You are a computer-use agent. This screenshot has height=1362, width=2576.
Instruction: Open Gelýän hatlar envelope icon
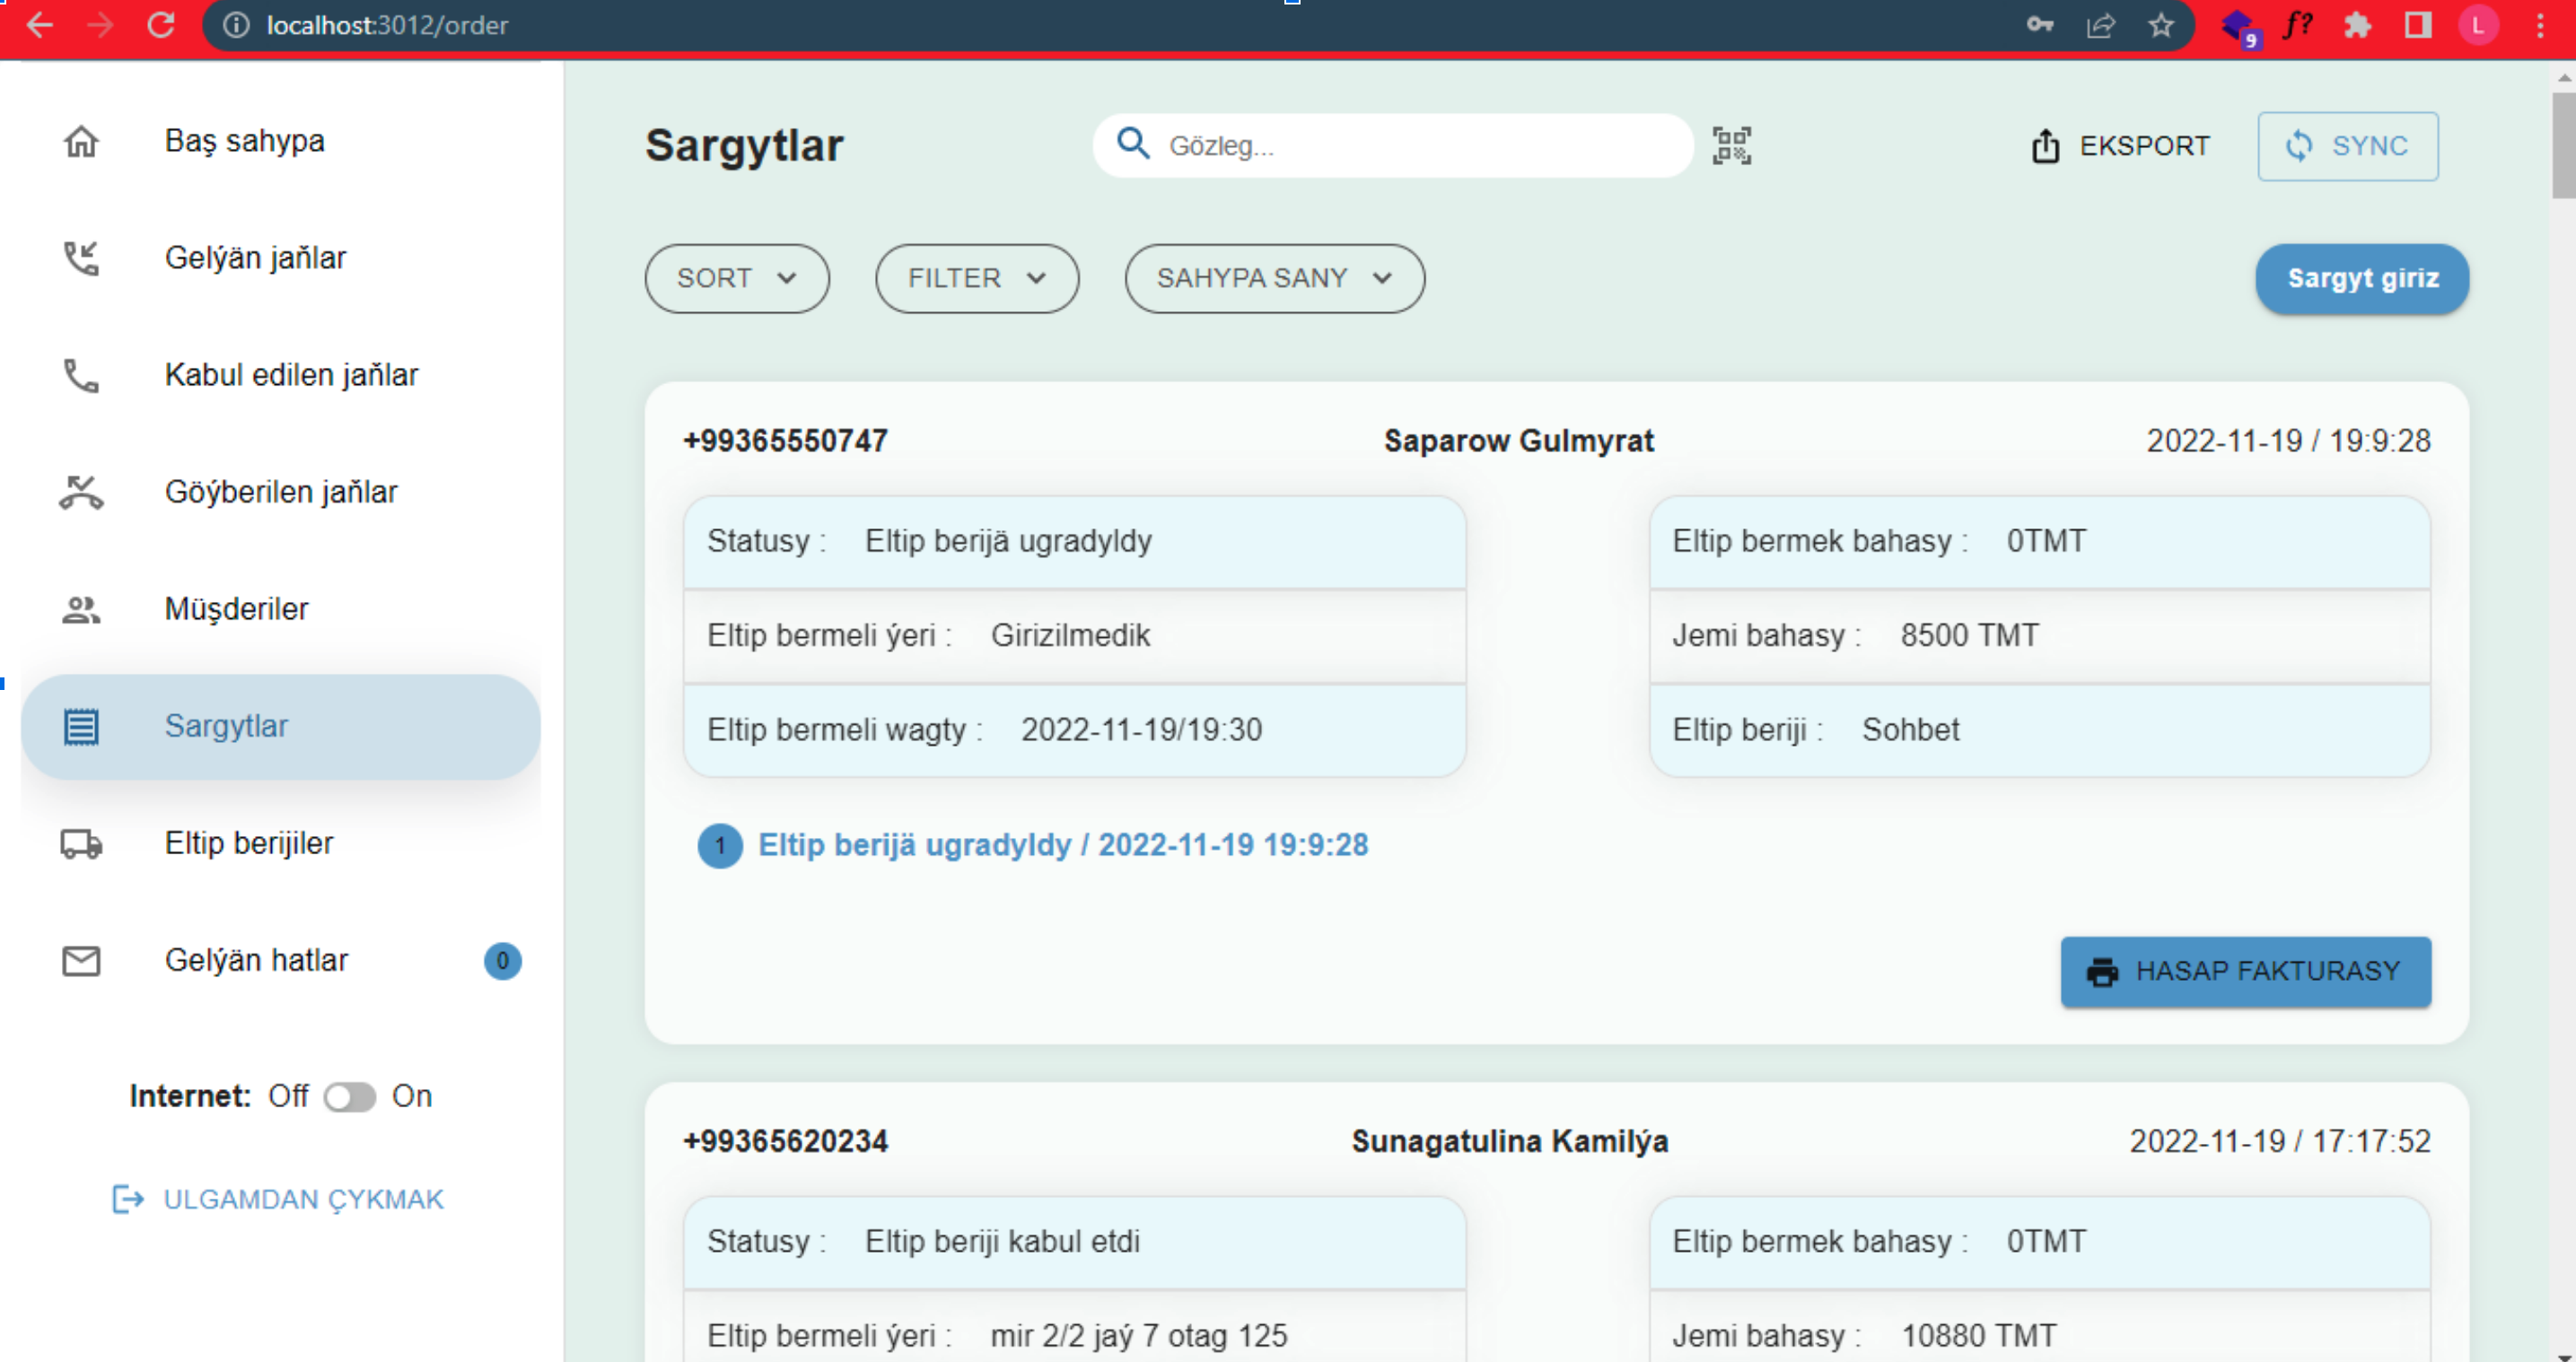tap(81, 960)
